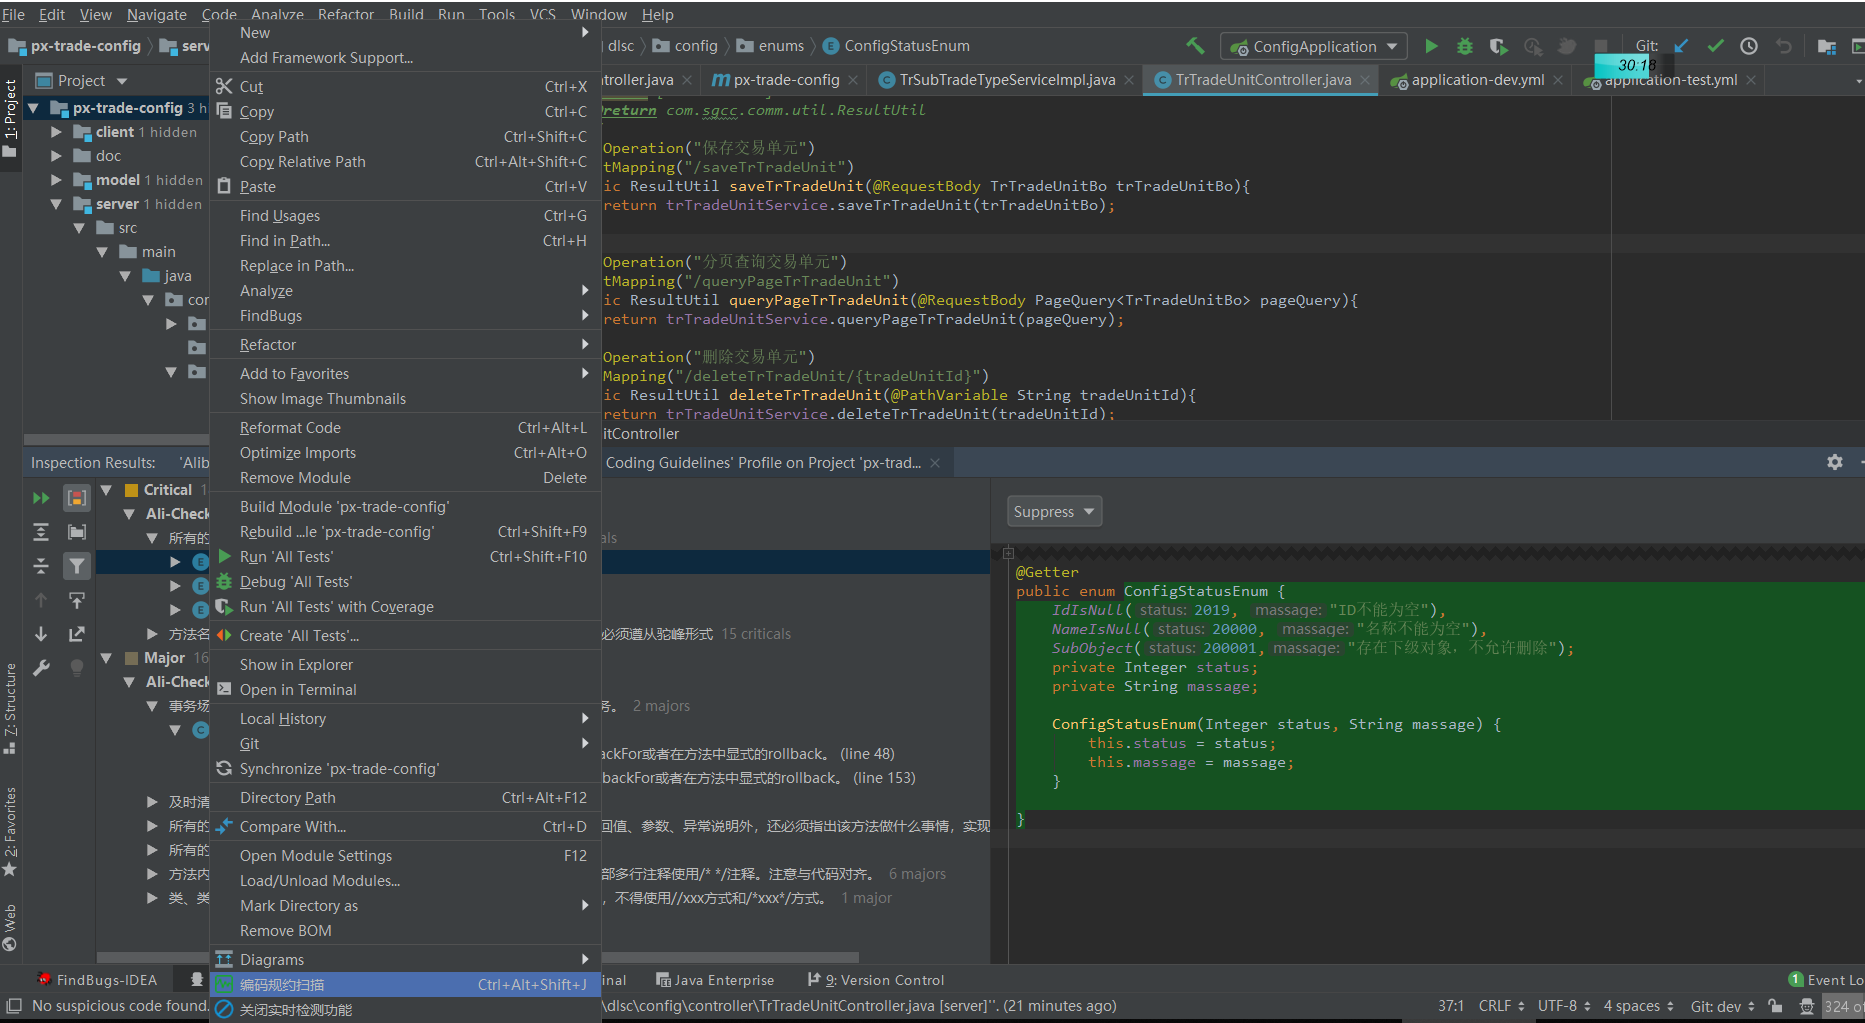Expand the client module folder
The width and height of the screenshot is (1865, 1023).
click(56, 132)
